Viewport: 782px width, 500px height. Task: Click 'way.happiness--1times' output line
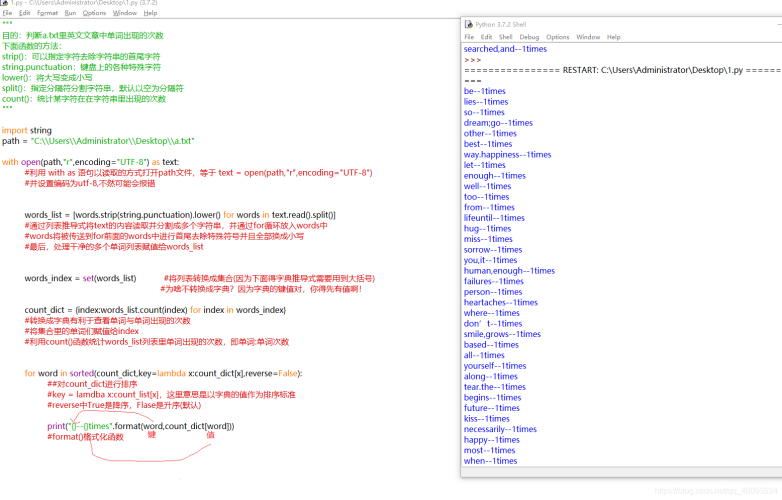click(508, 155)
